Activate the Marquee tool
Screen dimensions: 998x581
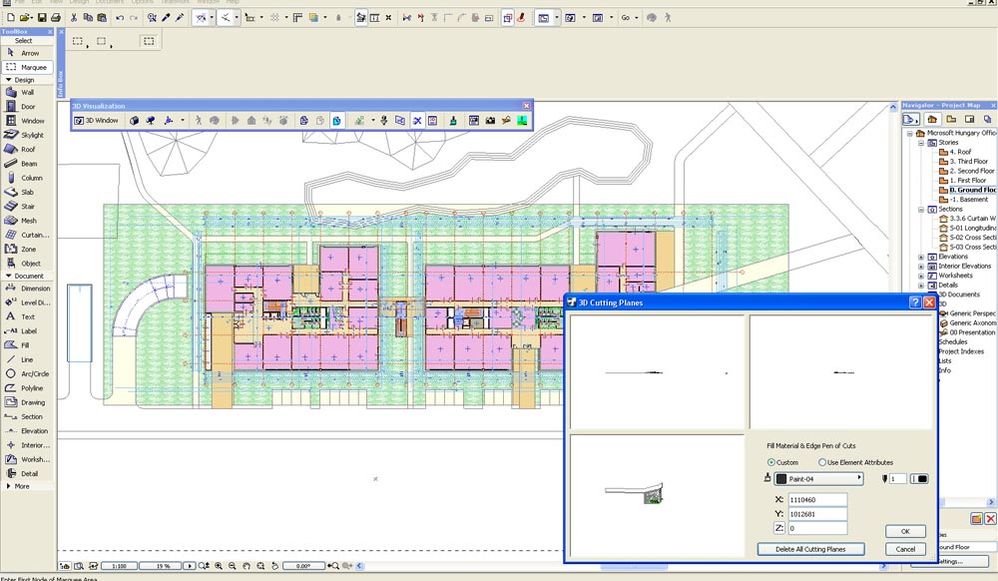28,66
